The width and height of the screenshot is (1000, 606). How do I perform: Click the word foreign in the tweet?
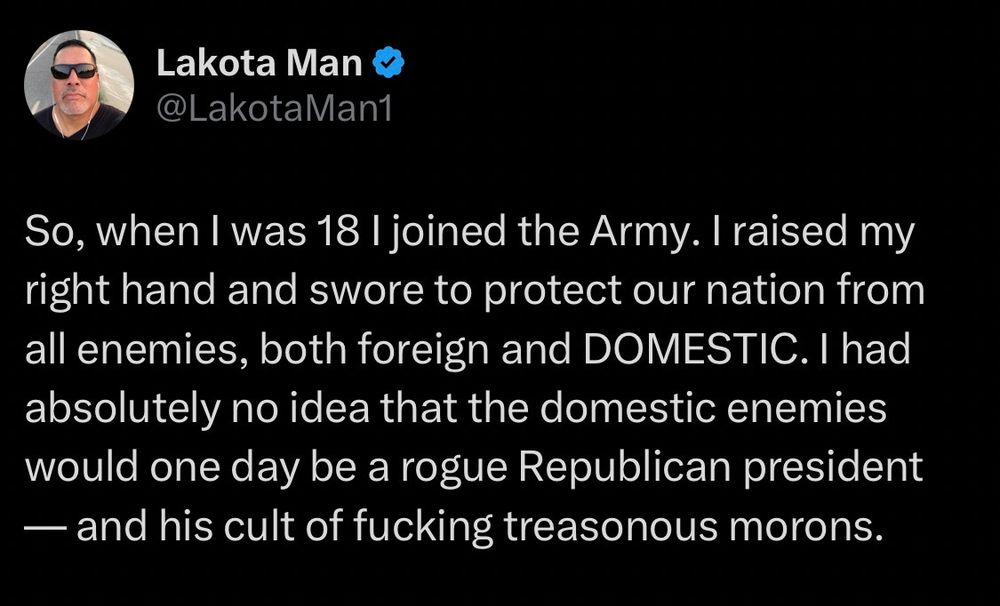[423, 351]
